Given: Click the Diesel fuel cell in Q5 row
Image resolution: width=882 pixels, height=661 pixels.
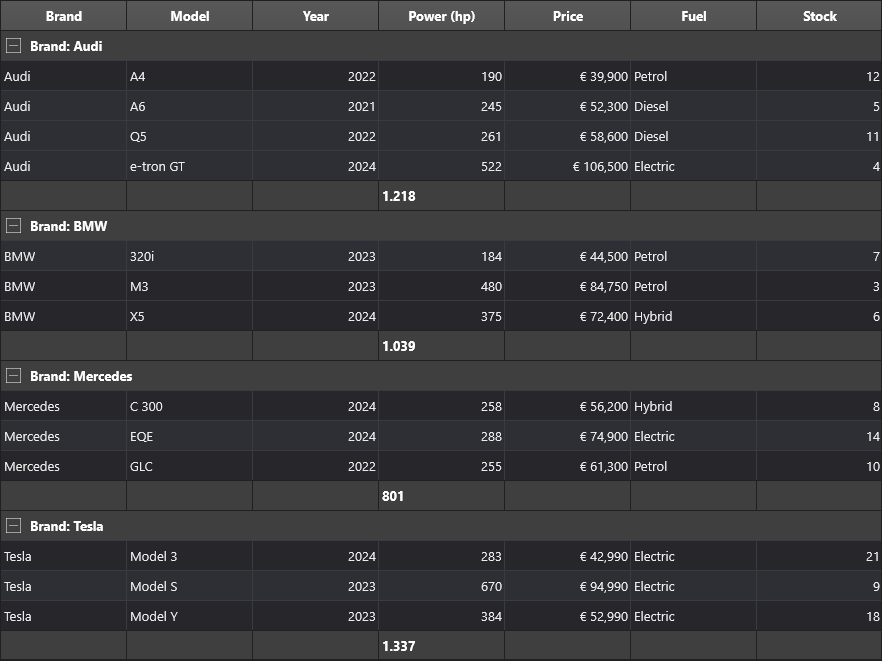Looking at the screenshot, I should (694, 136).
